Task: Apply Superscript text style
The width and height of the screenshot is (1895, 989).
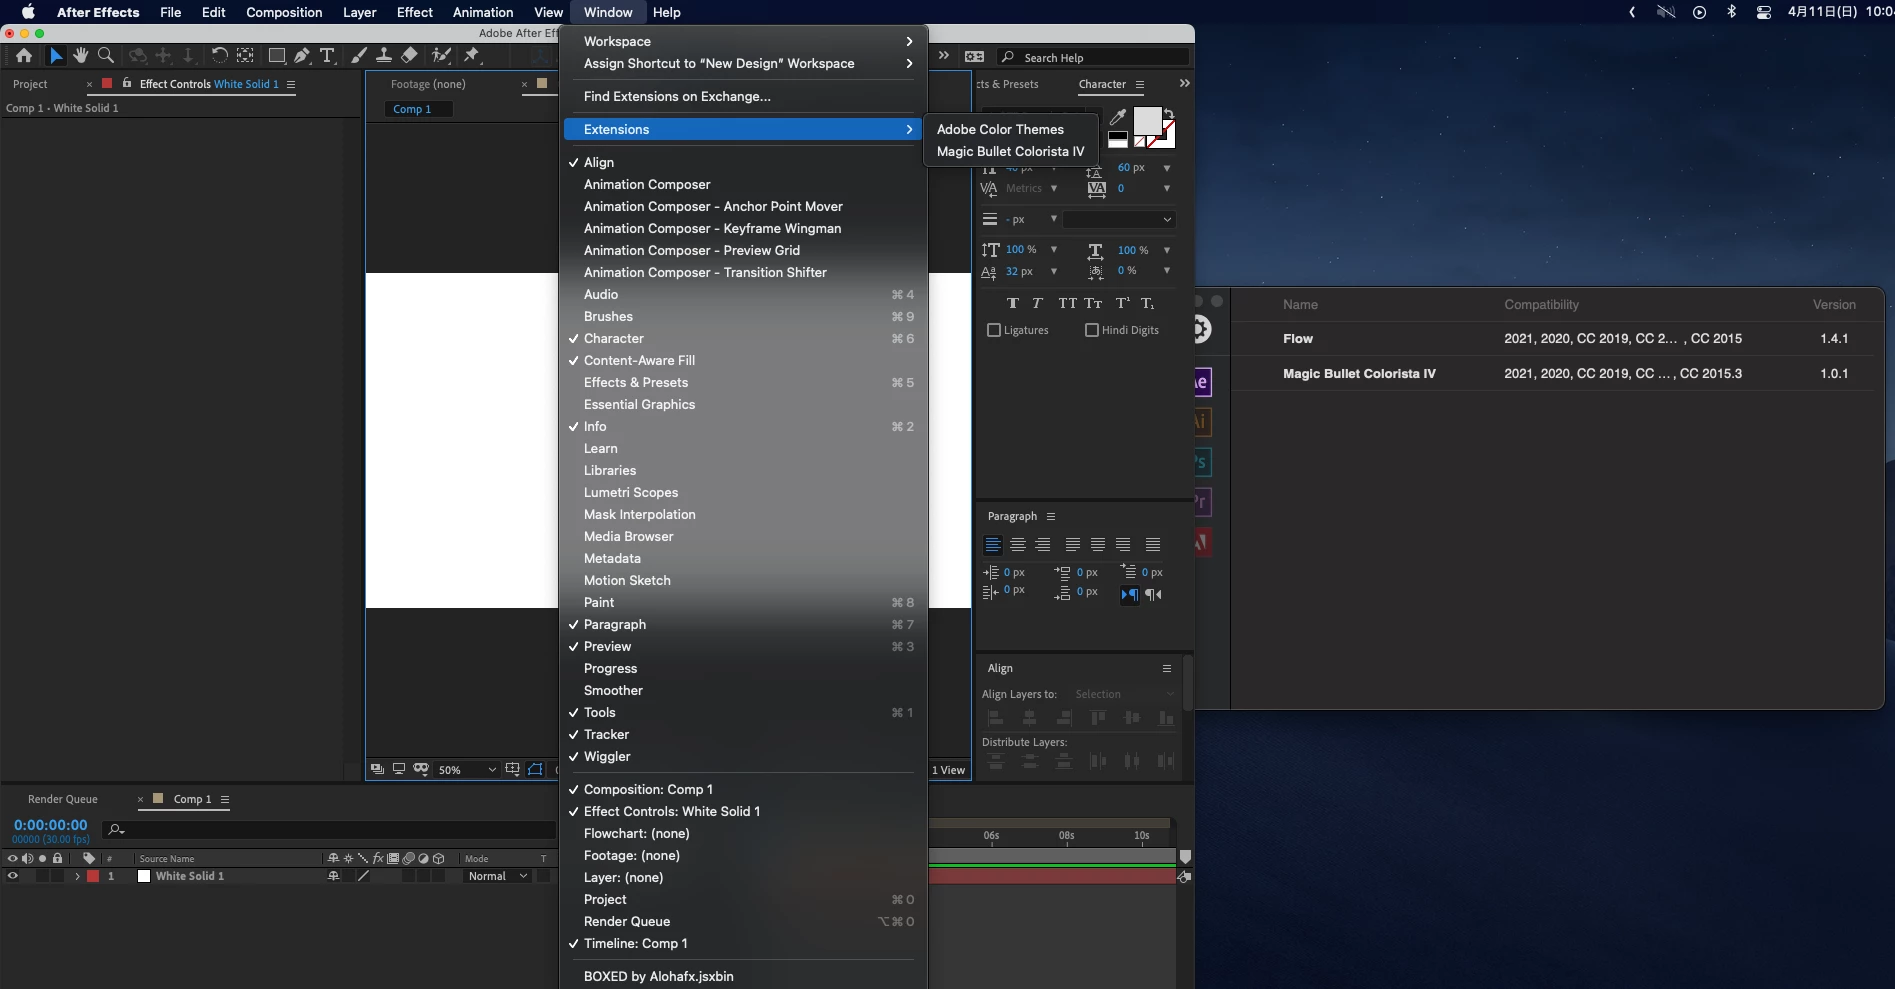Action: [1122, 303]
